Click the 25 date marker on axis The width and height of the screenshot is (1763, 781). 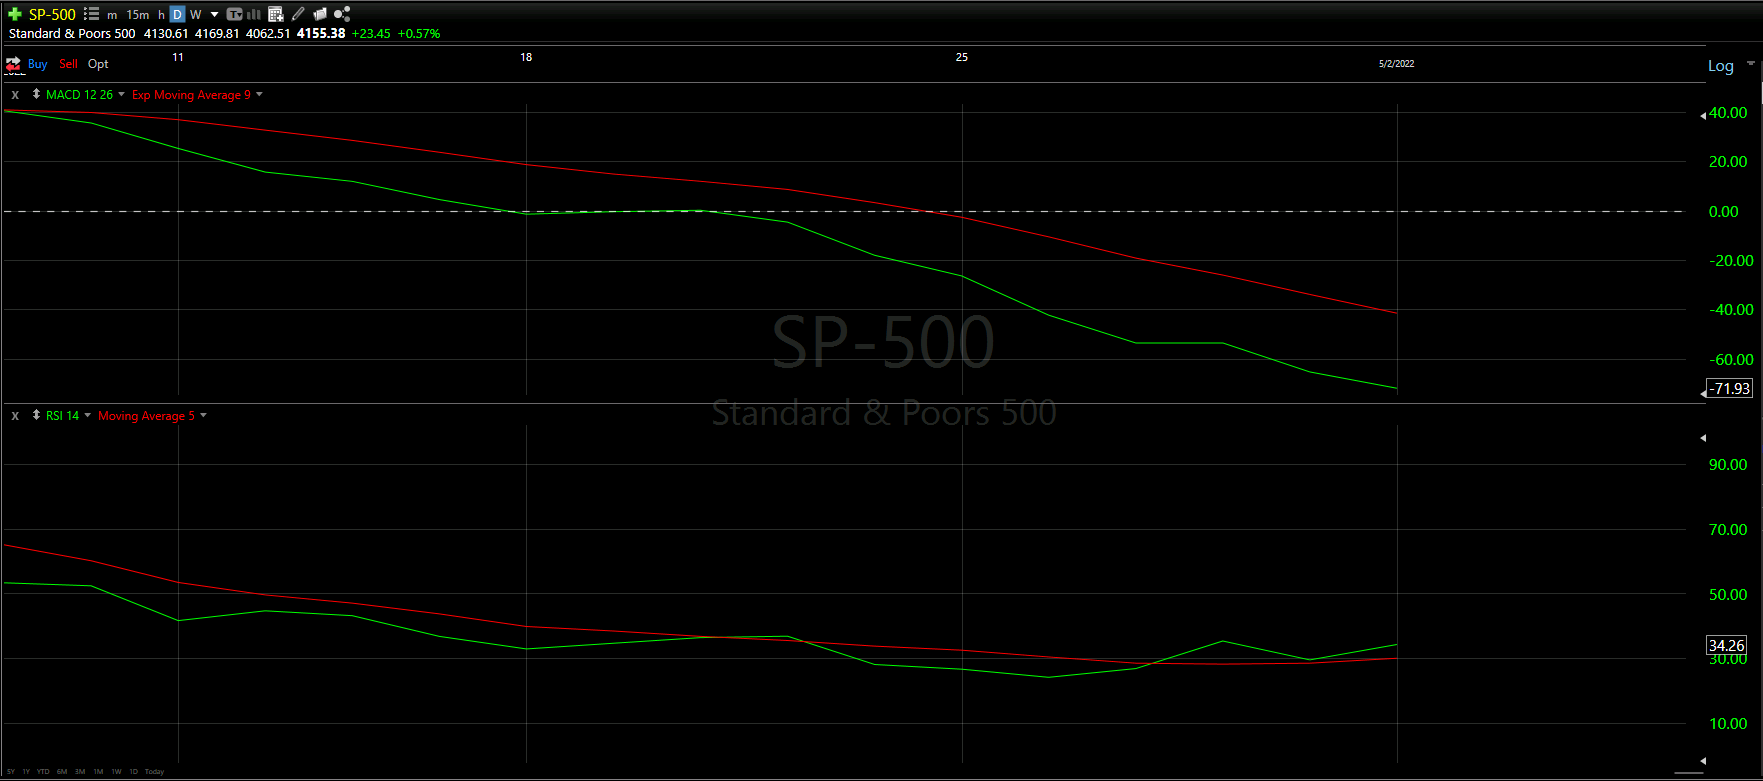pos(961,57)
